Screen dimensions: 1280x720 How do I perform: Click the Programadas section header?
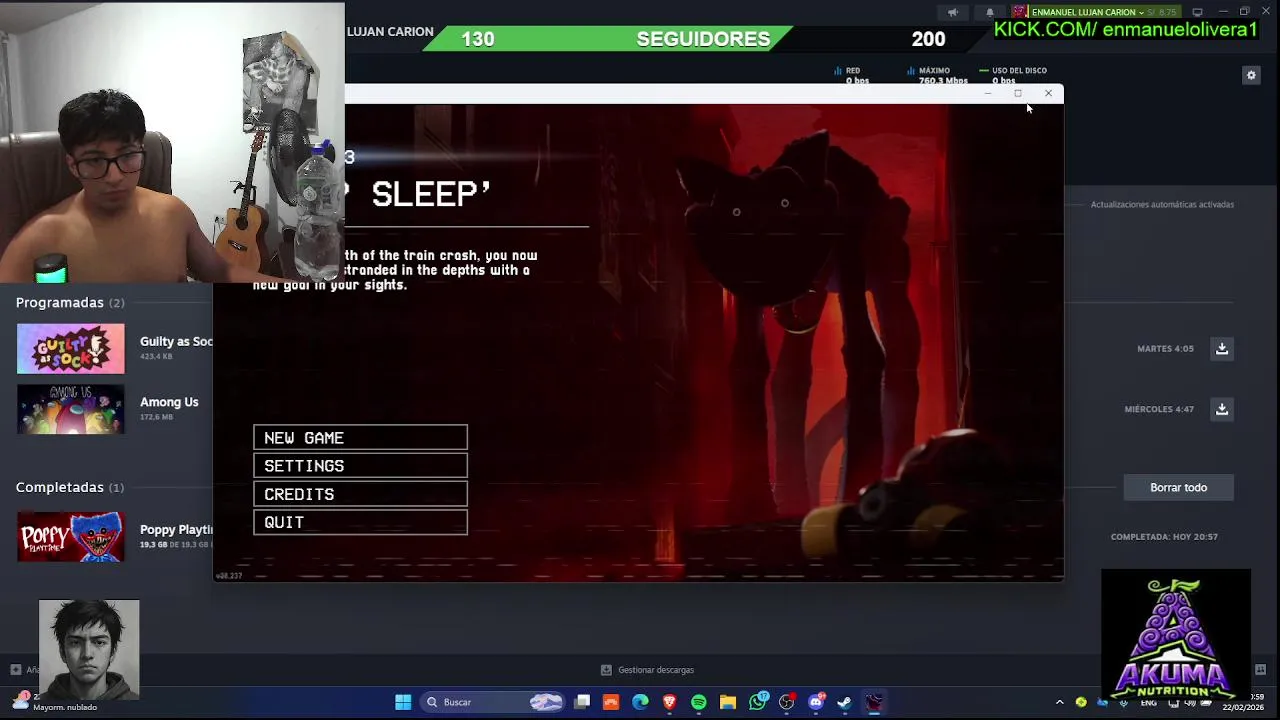click(x=70, y=302)
